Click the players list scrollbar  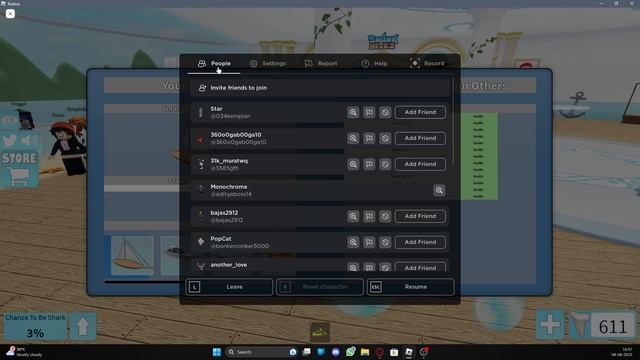(453, 122)
